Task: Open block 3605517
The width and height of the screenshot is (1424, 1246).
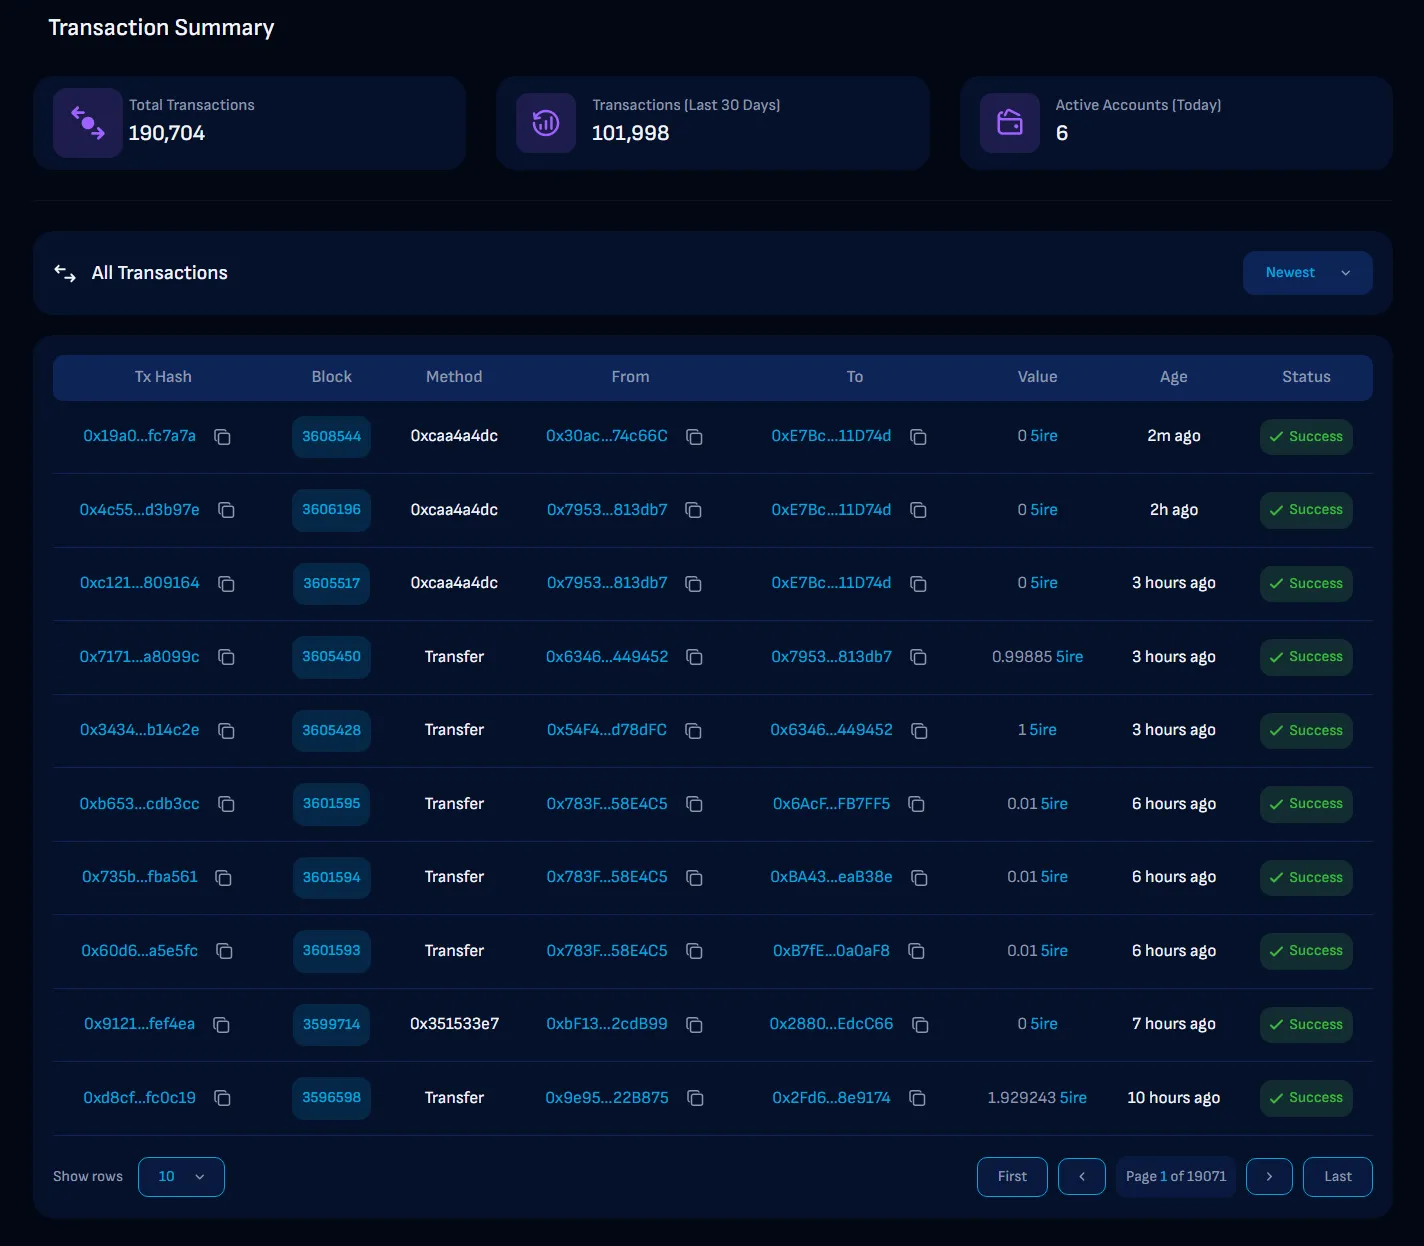Action: (331, 584)
